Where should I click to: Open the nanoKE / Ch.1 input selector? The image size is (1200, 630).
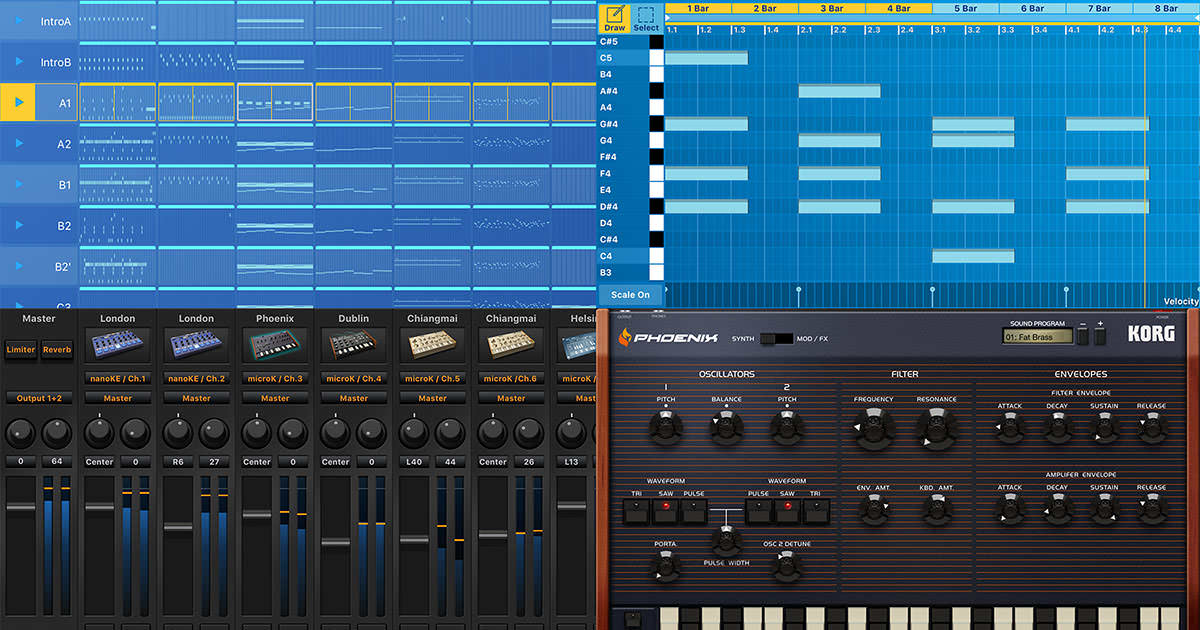(x=118, y=379)
